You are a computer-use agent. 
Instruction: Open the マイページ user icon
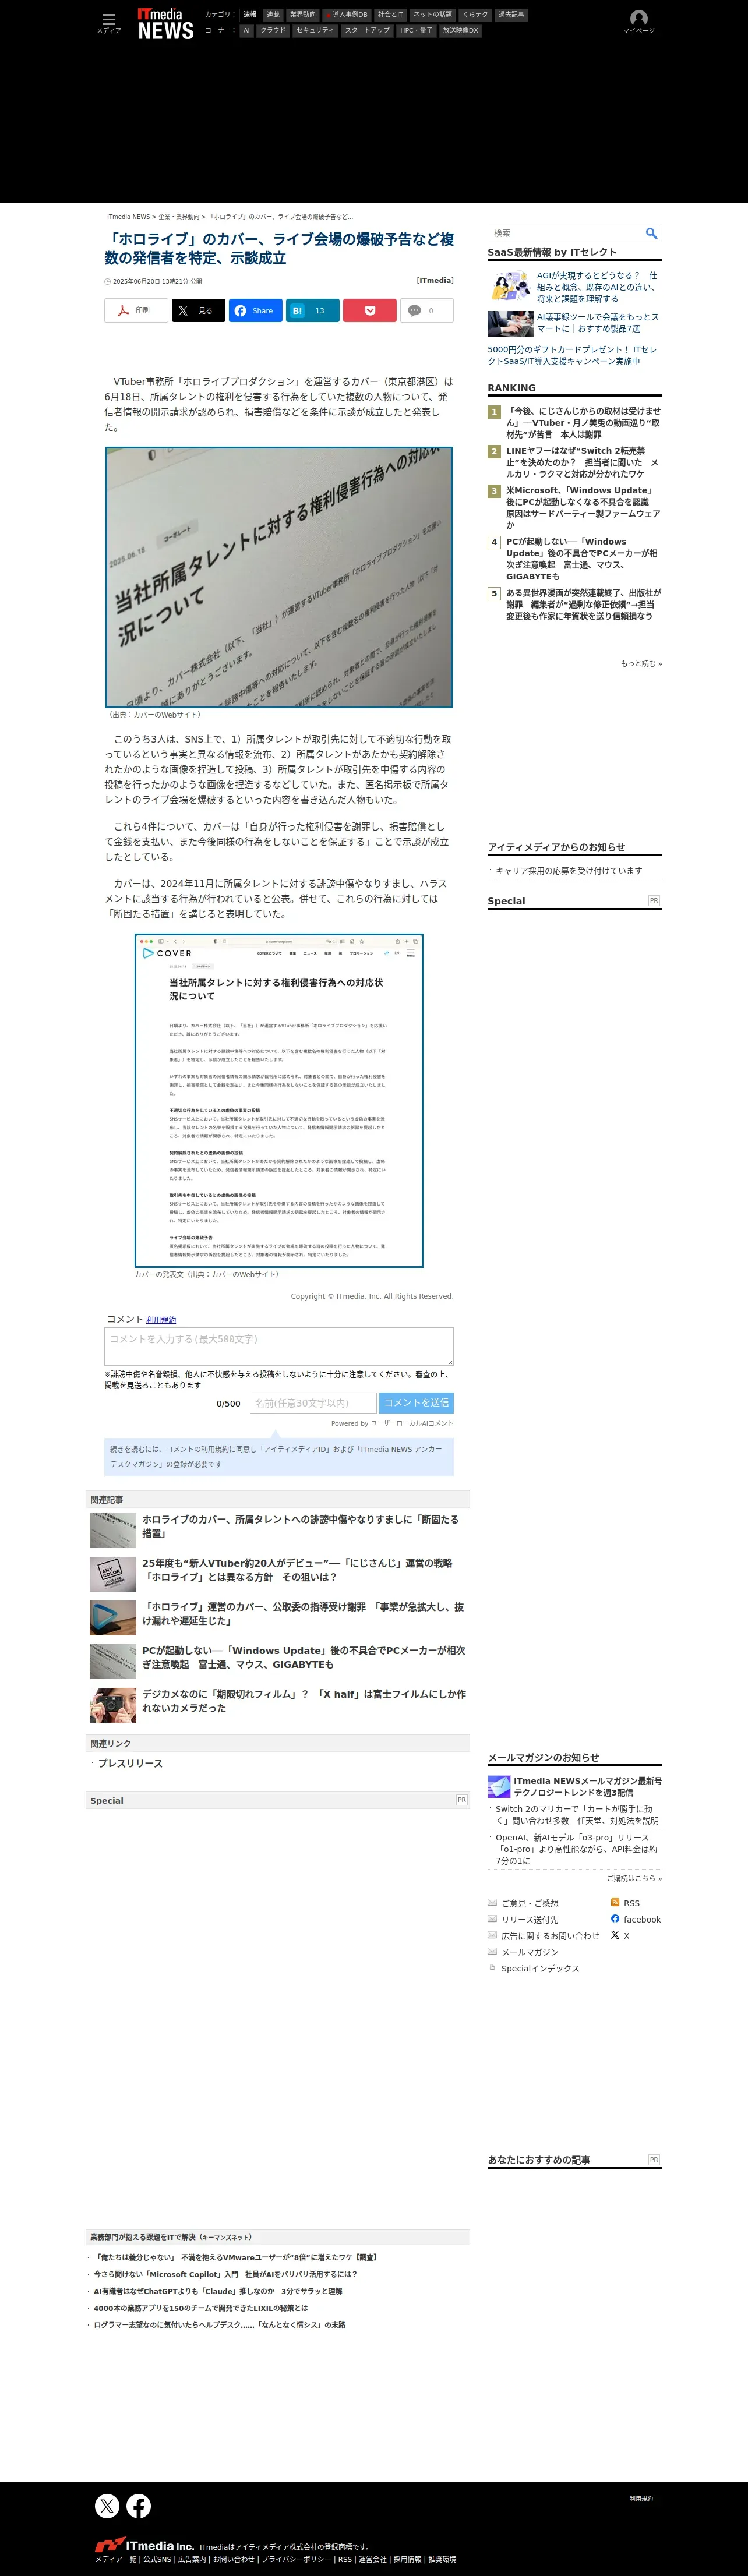tap(639, 22)
